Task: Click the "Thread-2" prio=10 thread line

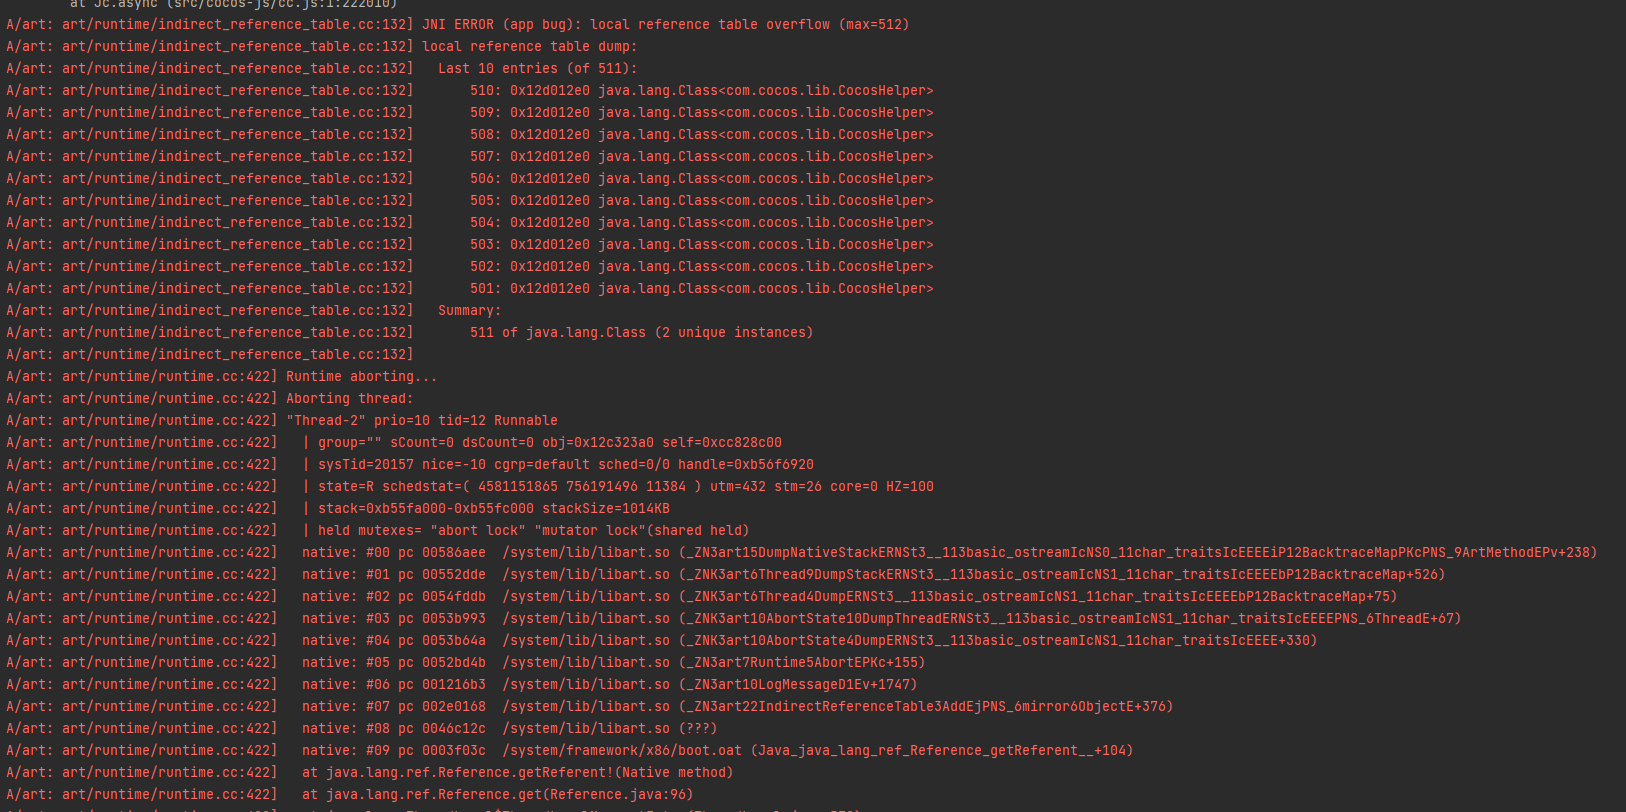Action: coord(421,420)
